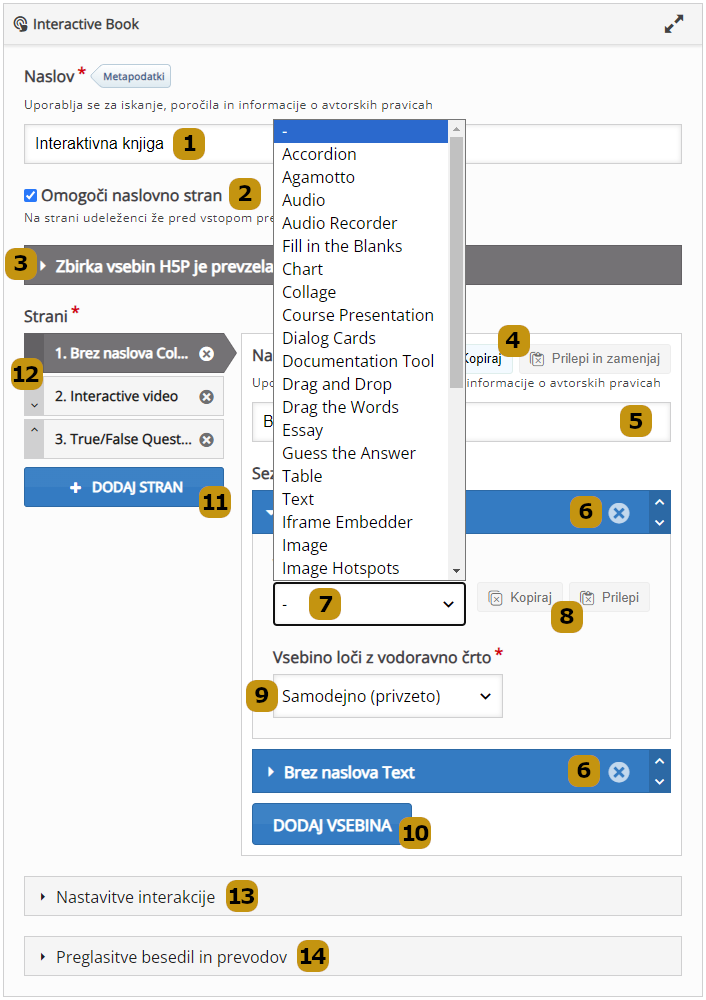The image size is (706, 1000).
Task: Open the content type dropdown
Action: click(368, 605)
